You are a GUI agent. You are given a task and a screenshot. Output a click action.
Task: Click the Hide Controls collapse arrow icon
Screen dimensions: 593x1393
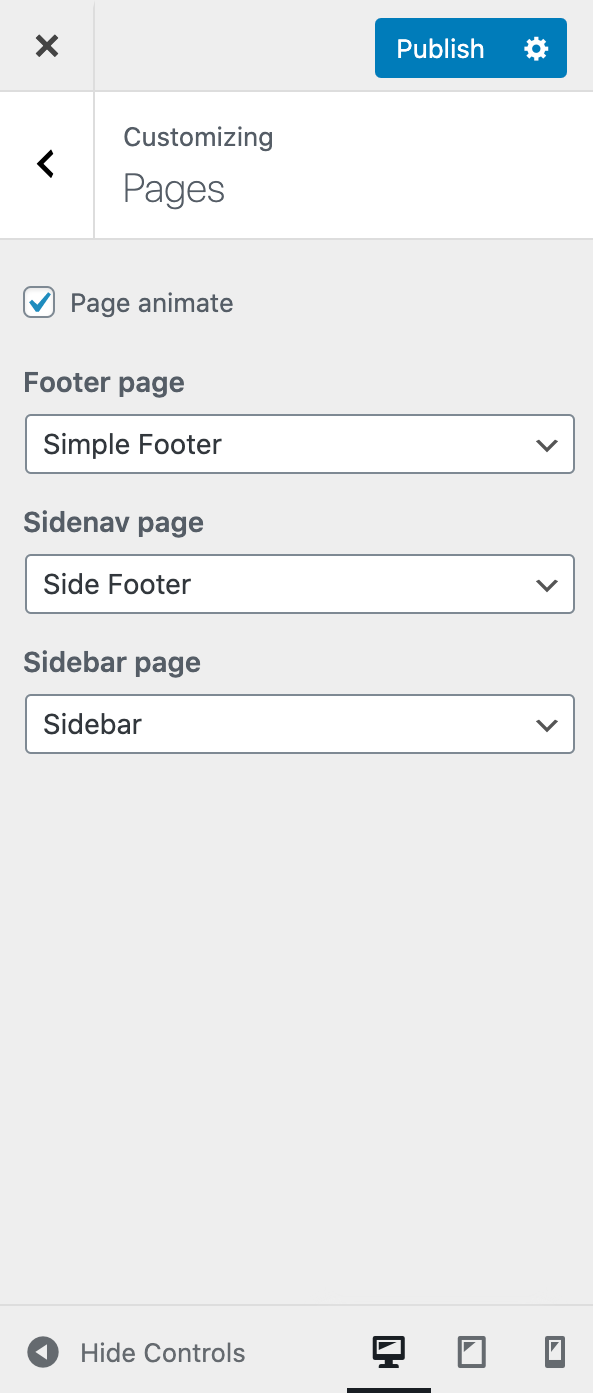click(42, 1352)
